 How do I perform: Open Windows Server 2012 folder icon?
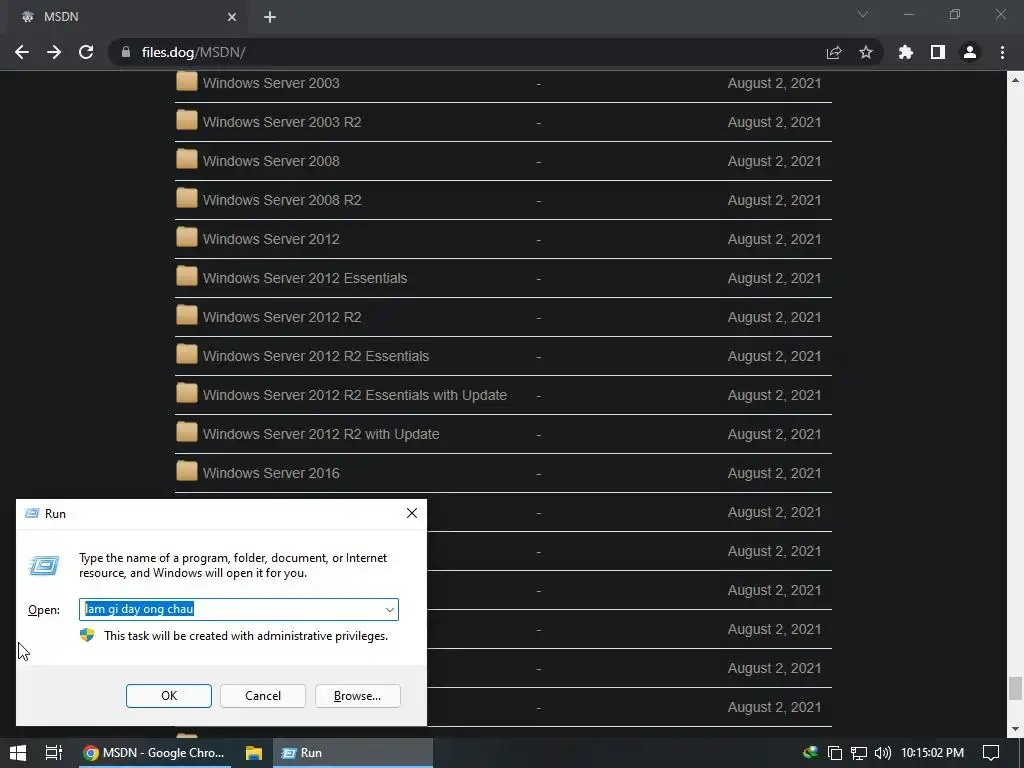click(x=187, y=238)
